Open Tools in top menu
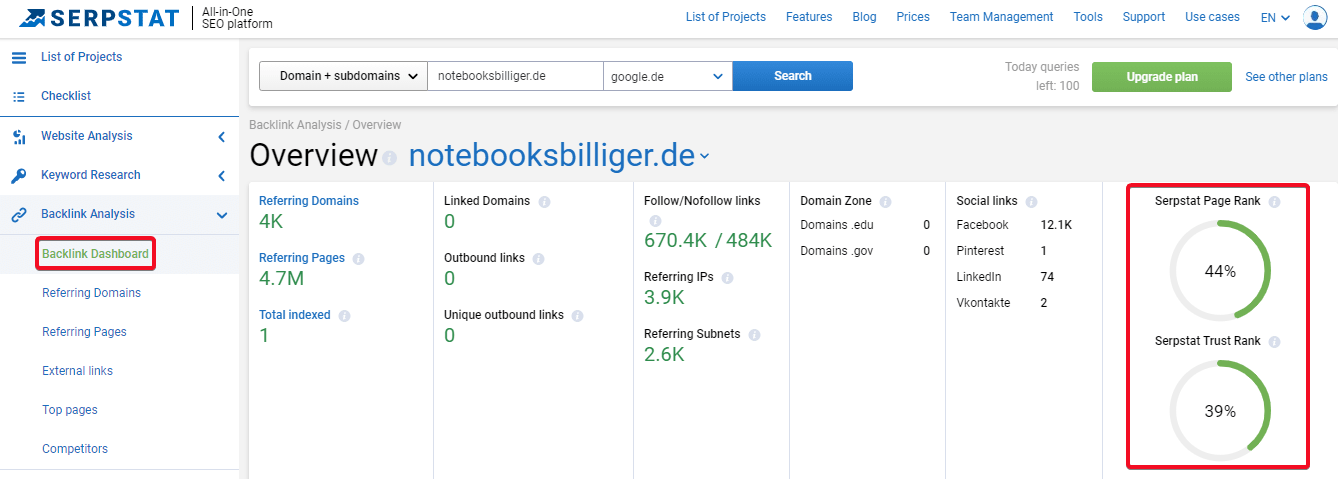This screenshot has height=479, width=1338. (1088, 17)
